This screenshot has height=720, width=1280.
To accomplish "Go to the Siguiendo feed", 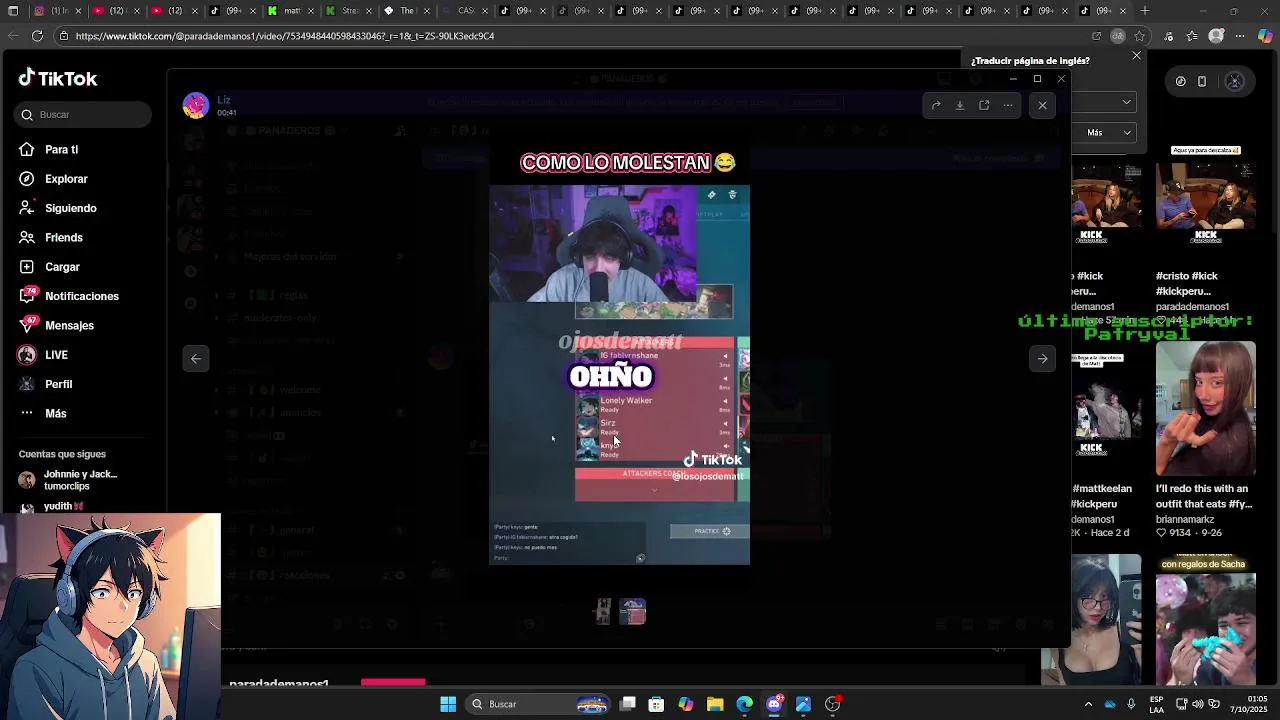I will pyautogui.click(x=70, y=208).
